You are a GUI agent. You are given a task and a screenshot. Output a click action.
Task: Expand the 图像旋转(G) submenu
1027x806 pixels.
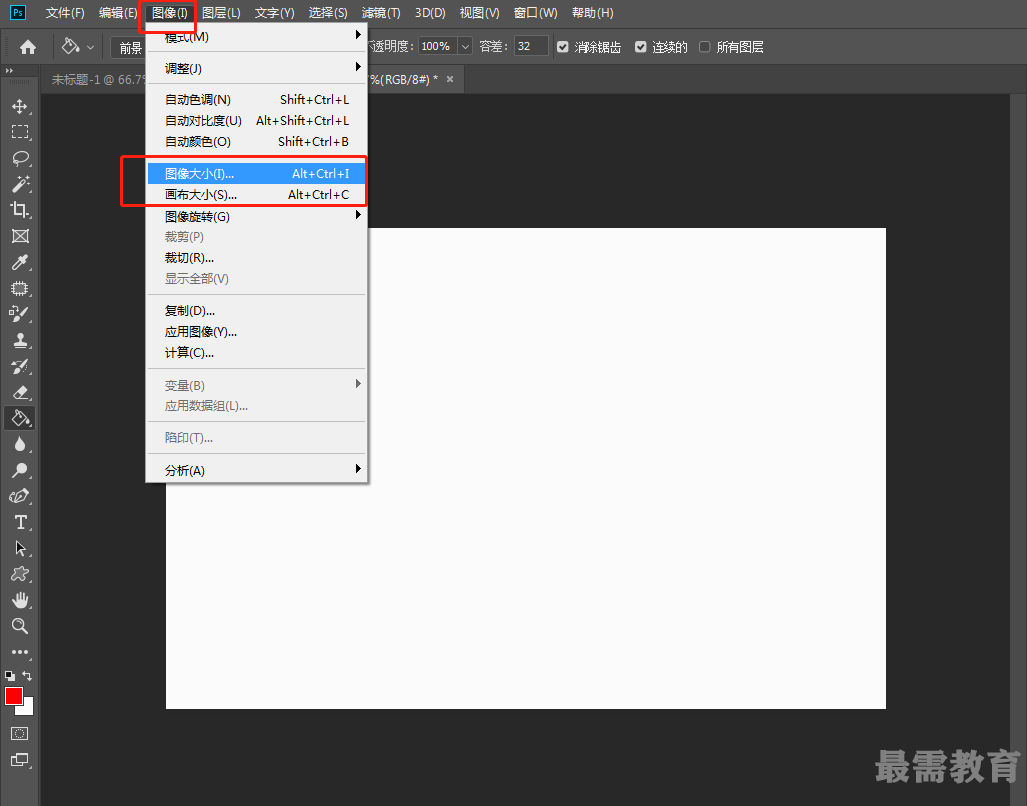tap(255, 216)
